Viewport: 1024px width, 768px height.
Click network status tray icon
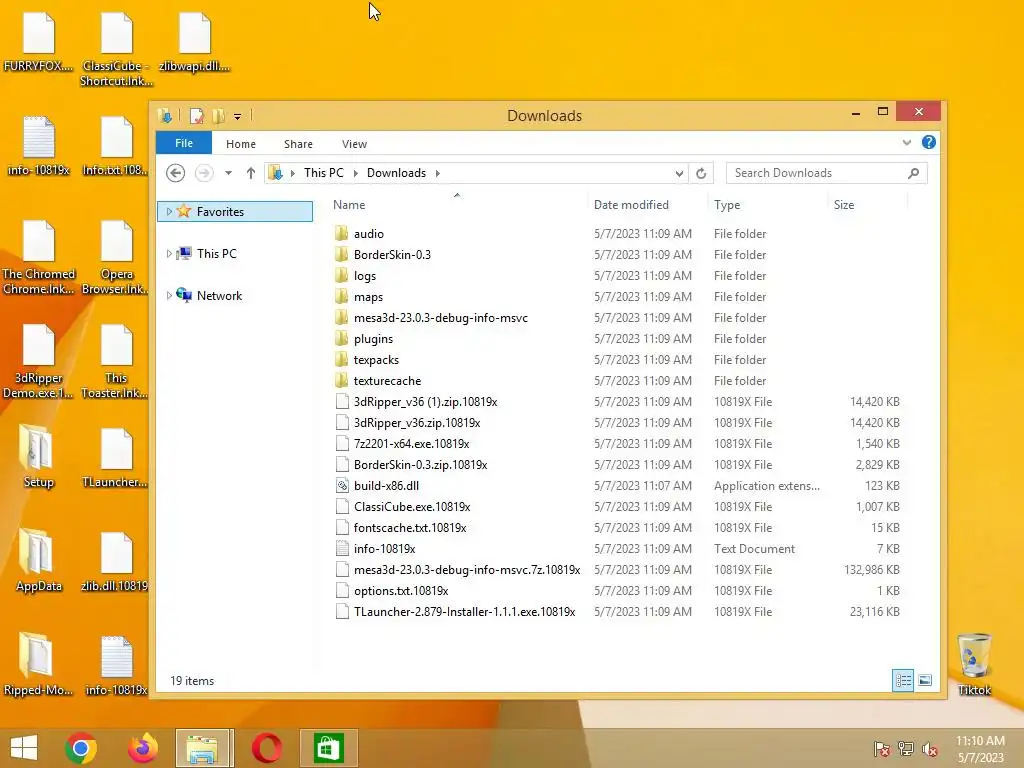[906, 749]
